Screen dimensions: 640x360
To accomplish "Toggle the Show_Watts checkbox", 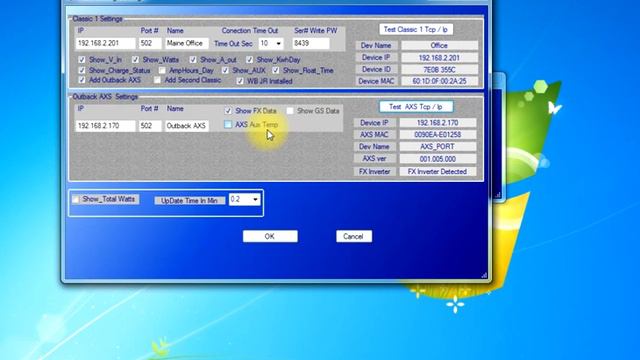I will (x=136, y=60).
